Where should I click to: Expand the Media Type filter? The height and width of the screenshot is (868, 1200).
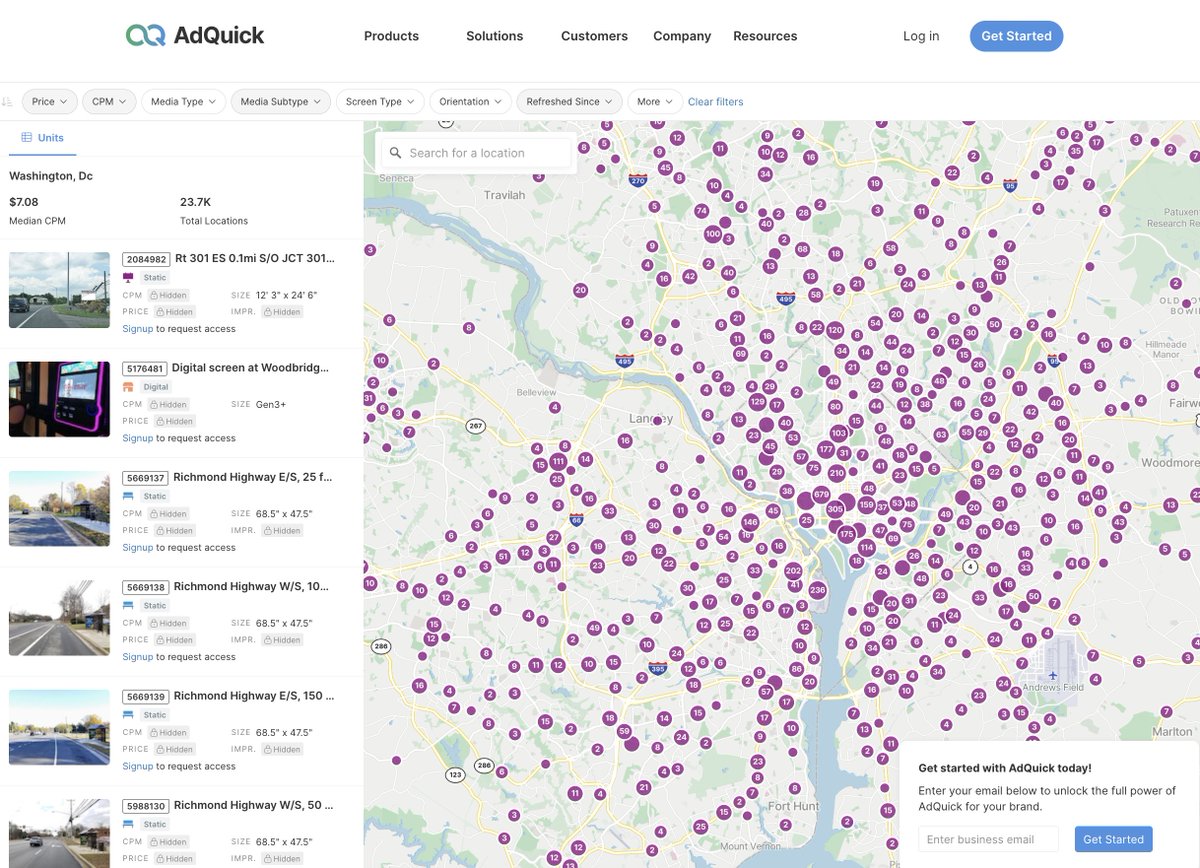click(x=183, y=102)
